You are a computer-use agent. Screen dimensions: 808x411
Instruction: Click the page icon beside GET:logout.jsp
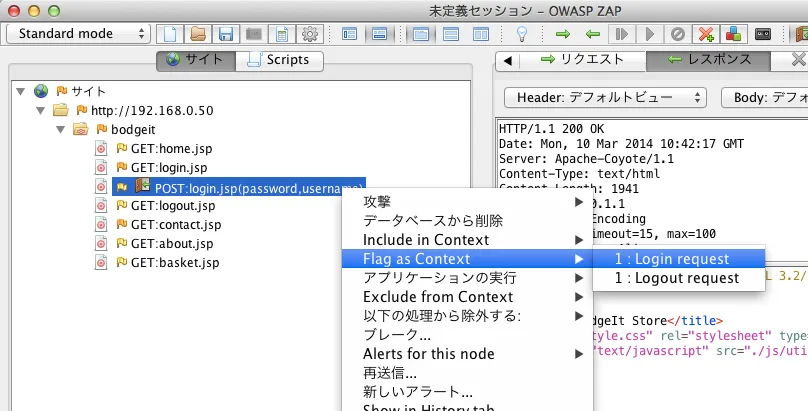[x=101, y=206]
